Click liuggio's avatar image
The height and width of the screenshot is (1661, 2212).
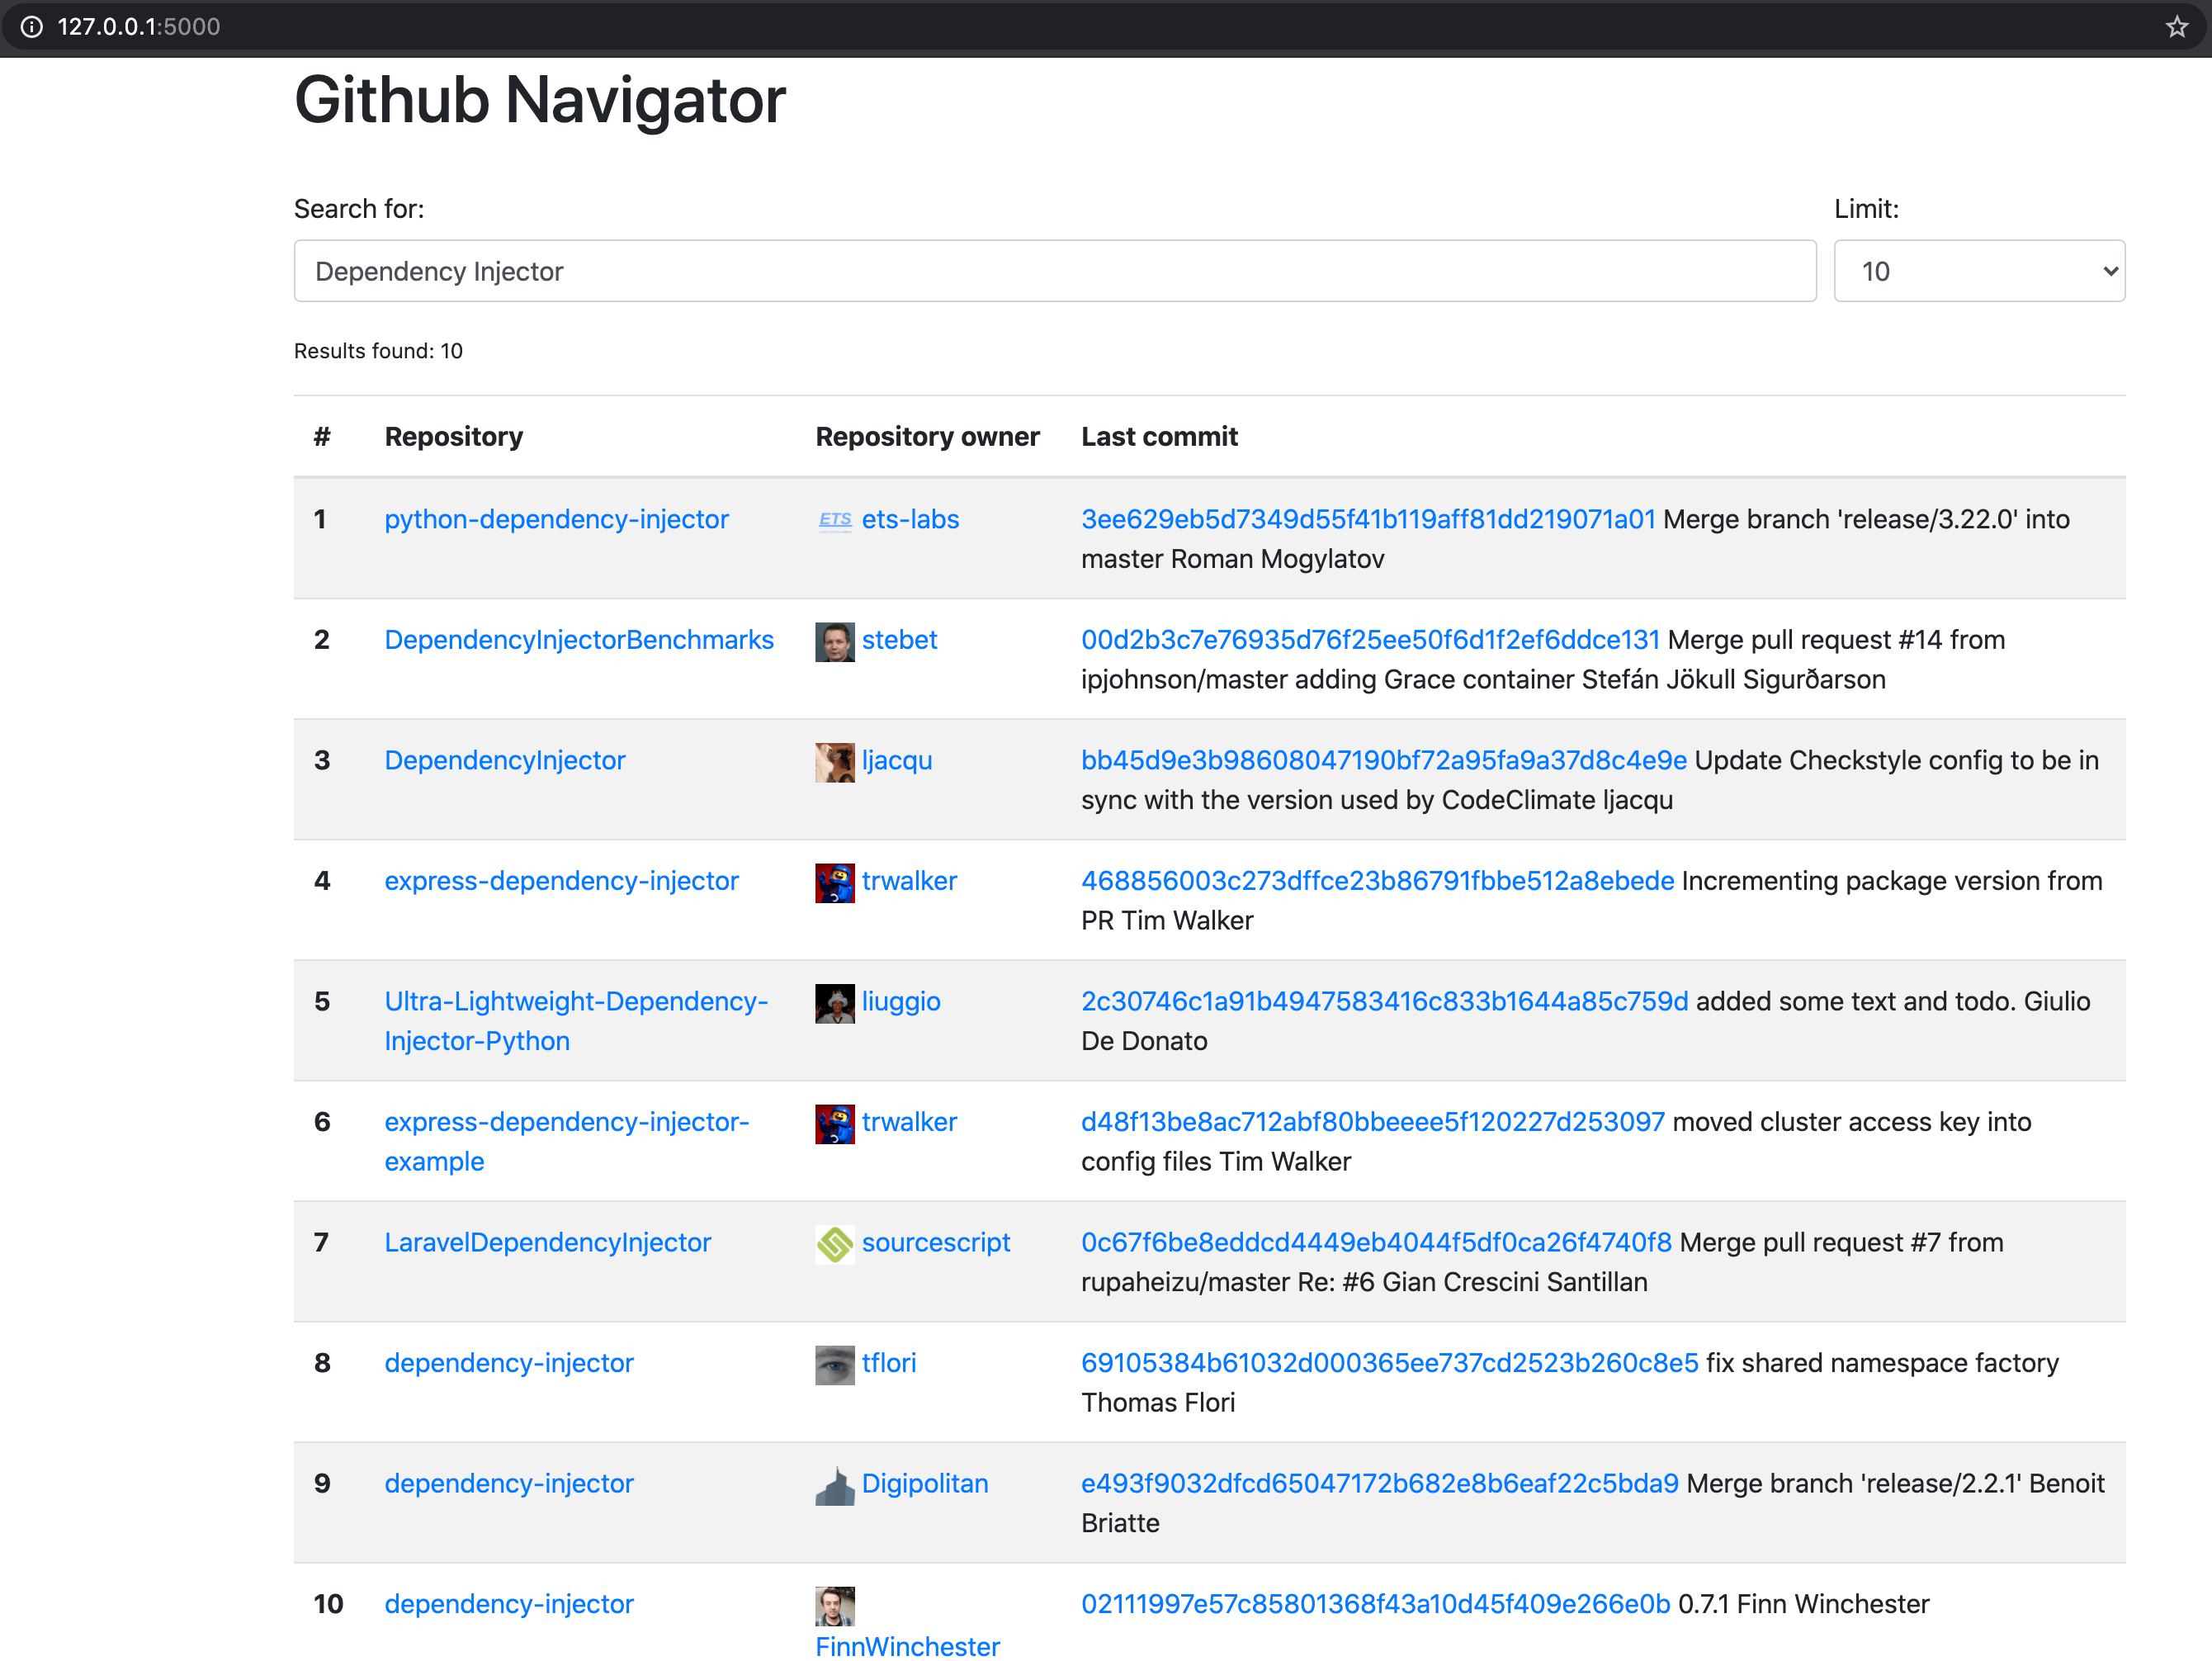[834, 1003]
